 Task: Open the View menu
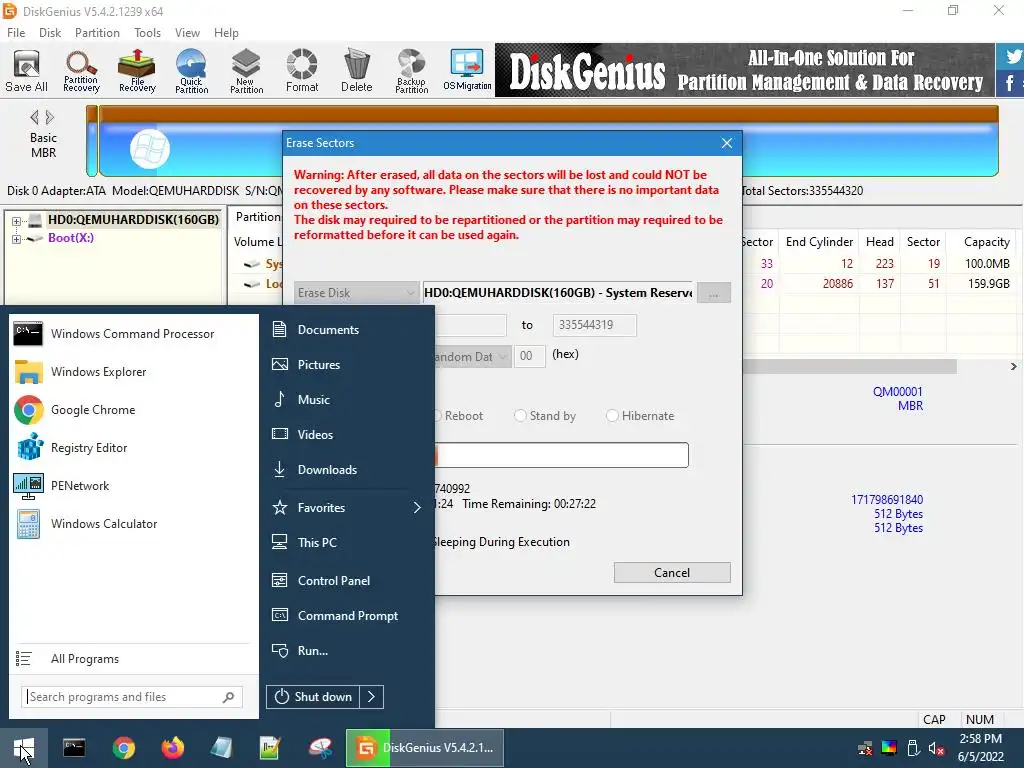[187, 33]
